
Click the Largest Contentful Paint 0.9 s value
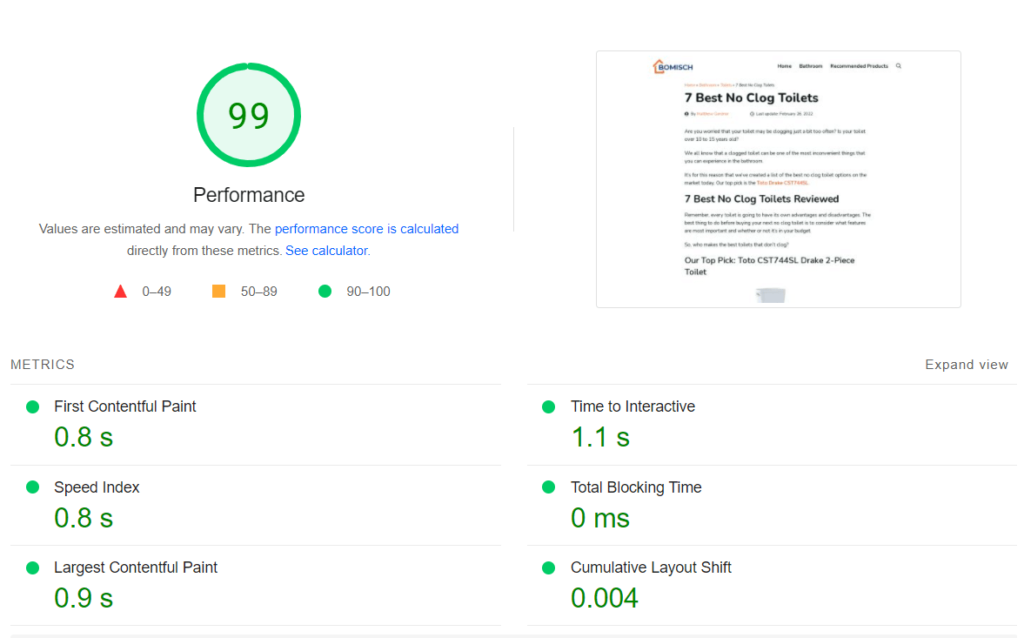83,598
